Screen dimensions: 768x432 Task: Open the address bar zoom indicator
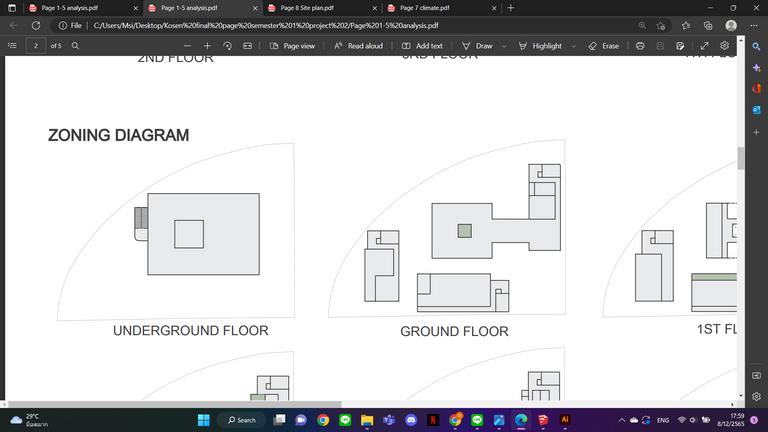[642, 25]
